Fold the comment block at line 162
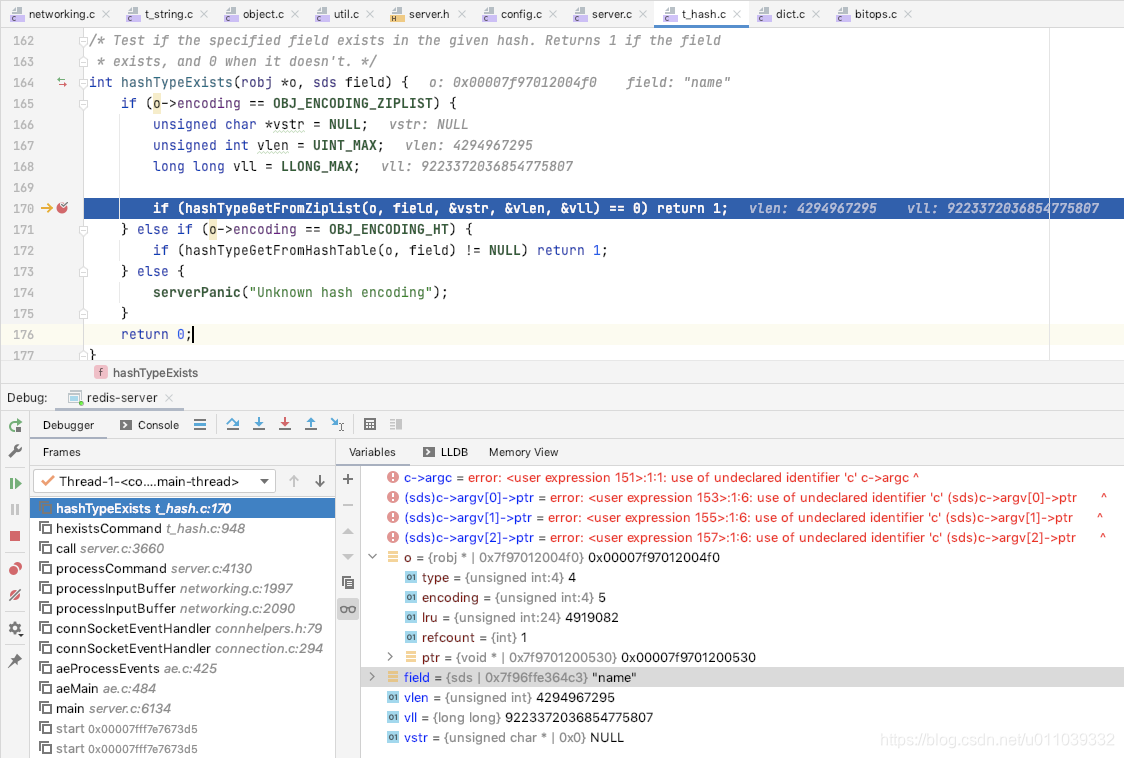This screenshot has height=758, width=1124. coord(83,41)
